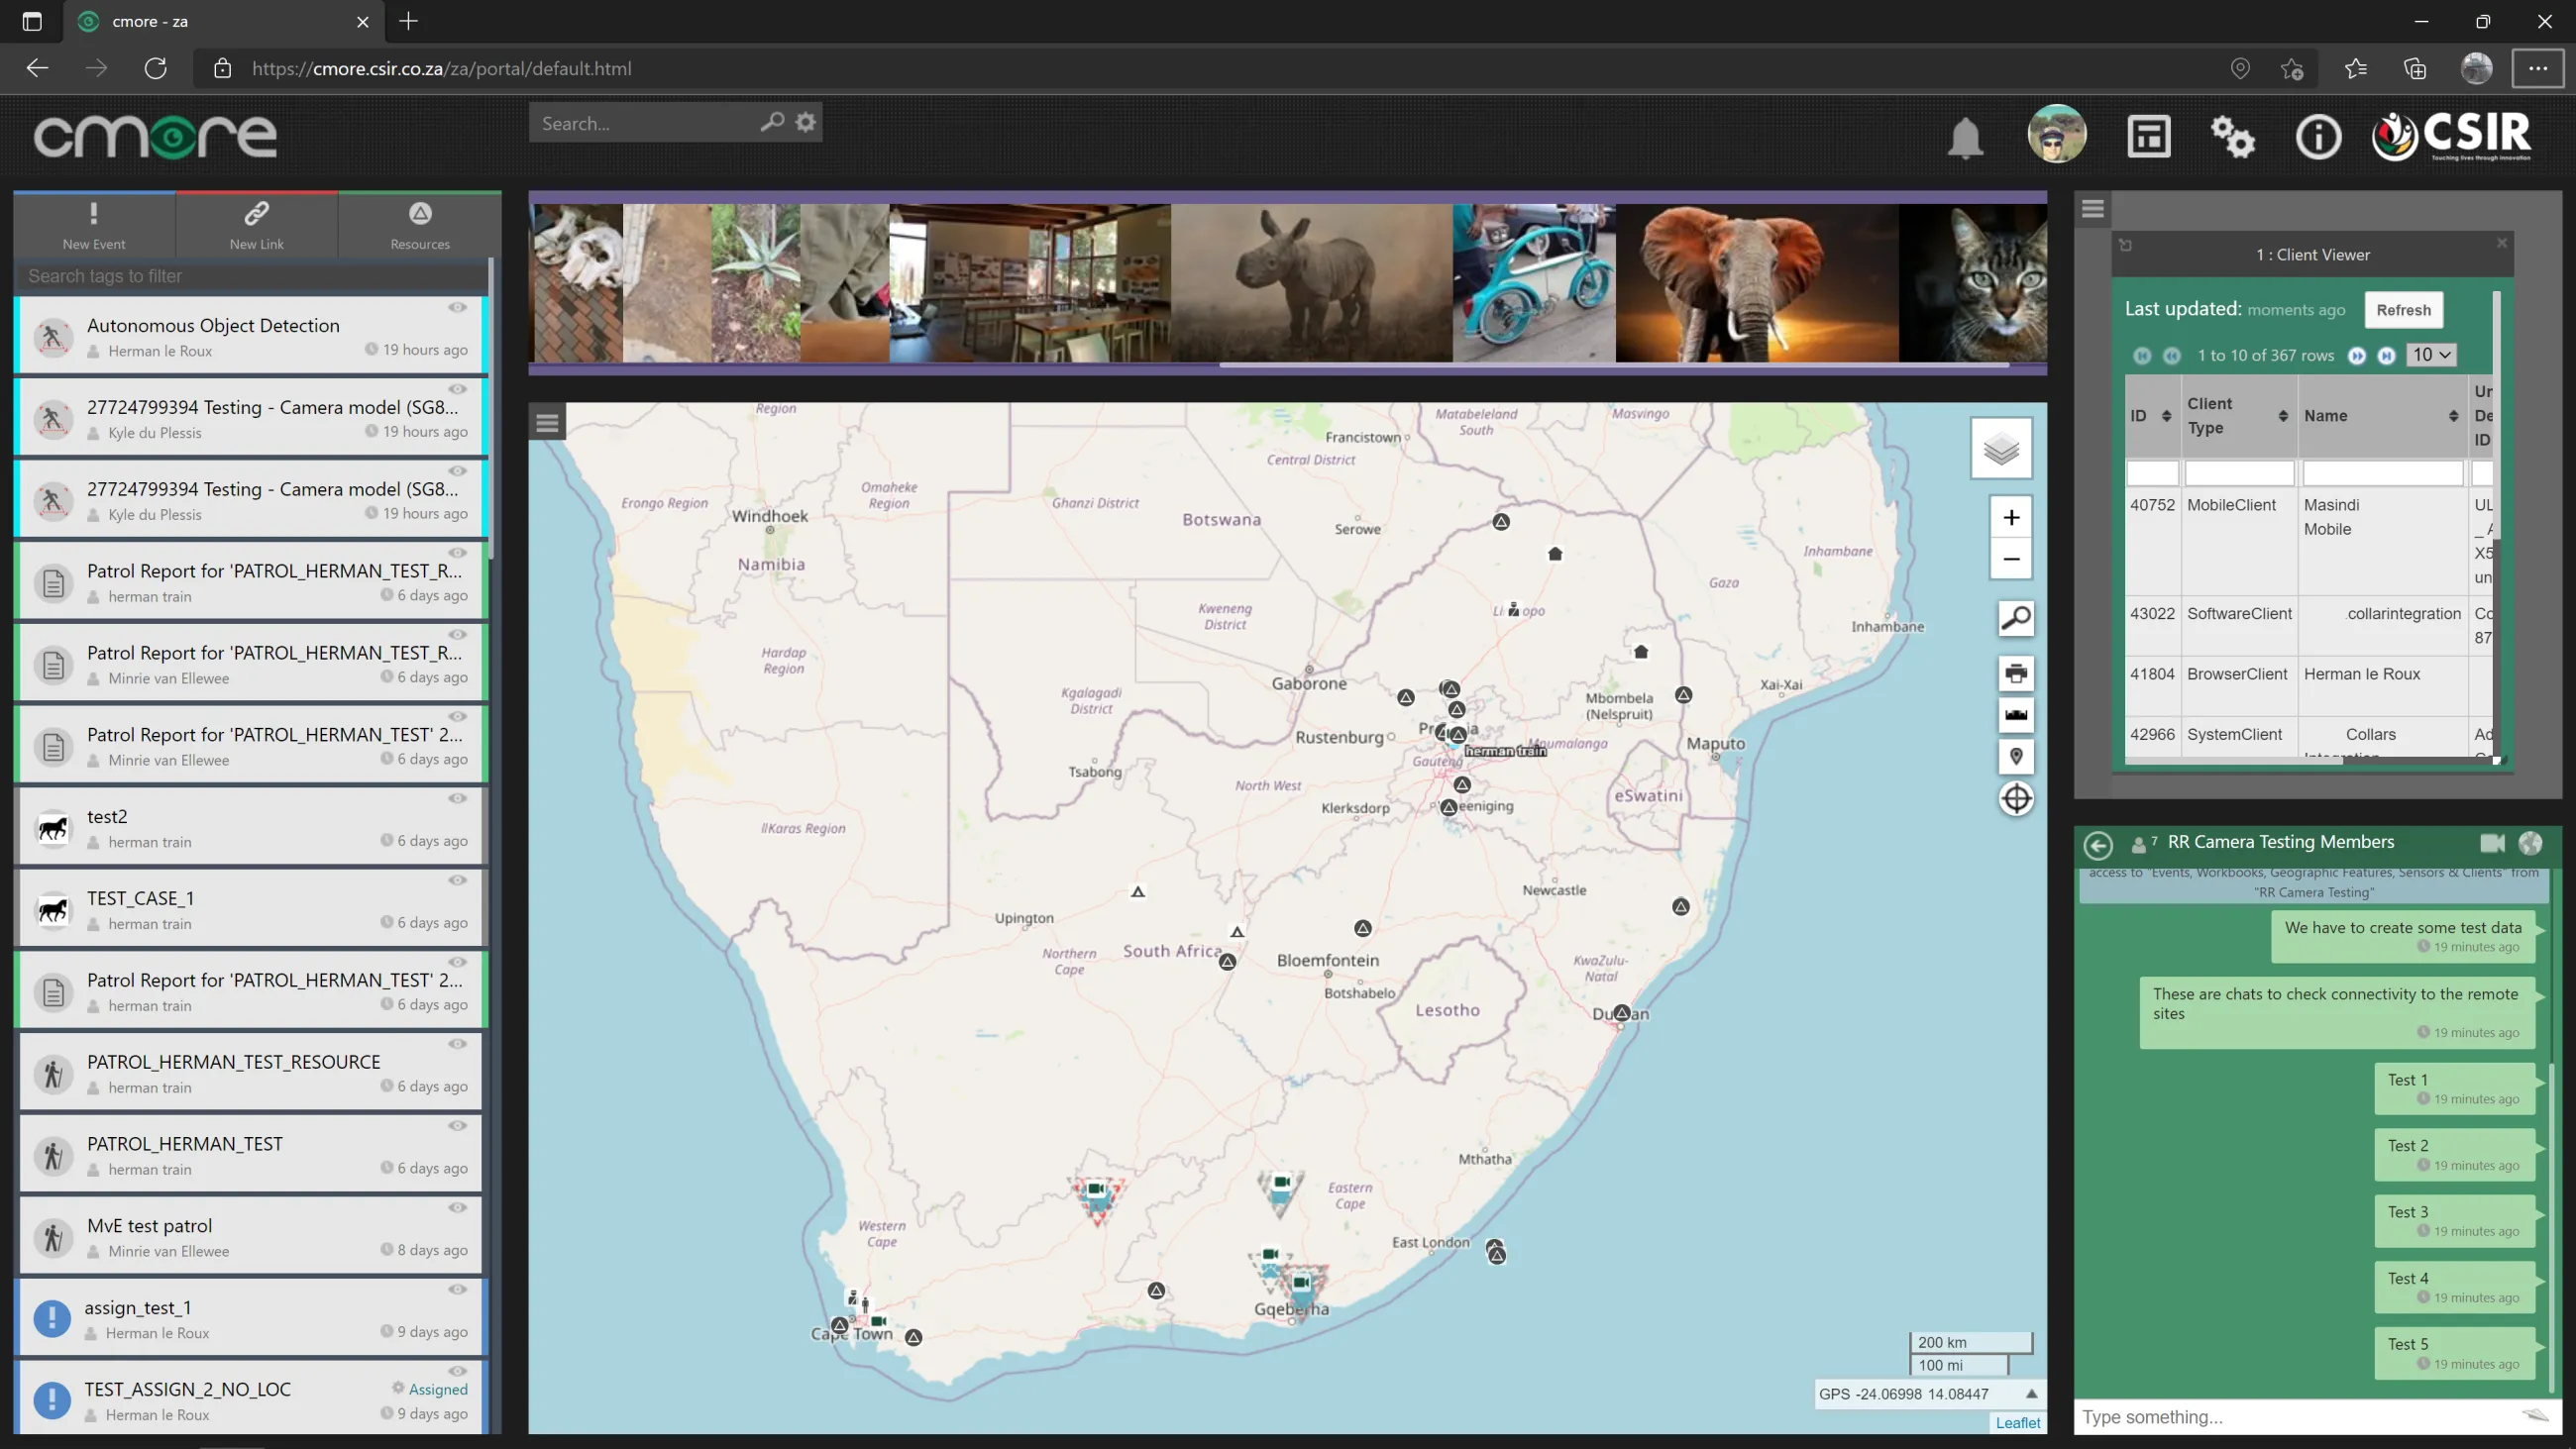2576x1449 pixels.
Task: Open the map layers control
Action: 2001,449
